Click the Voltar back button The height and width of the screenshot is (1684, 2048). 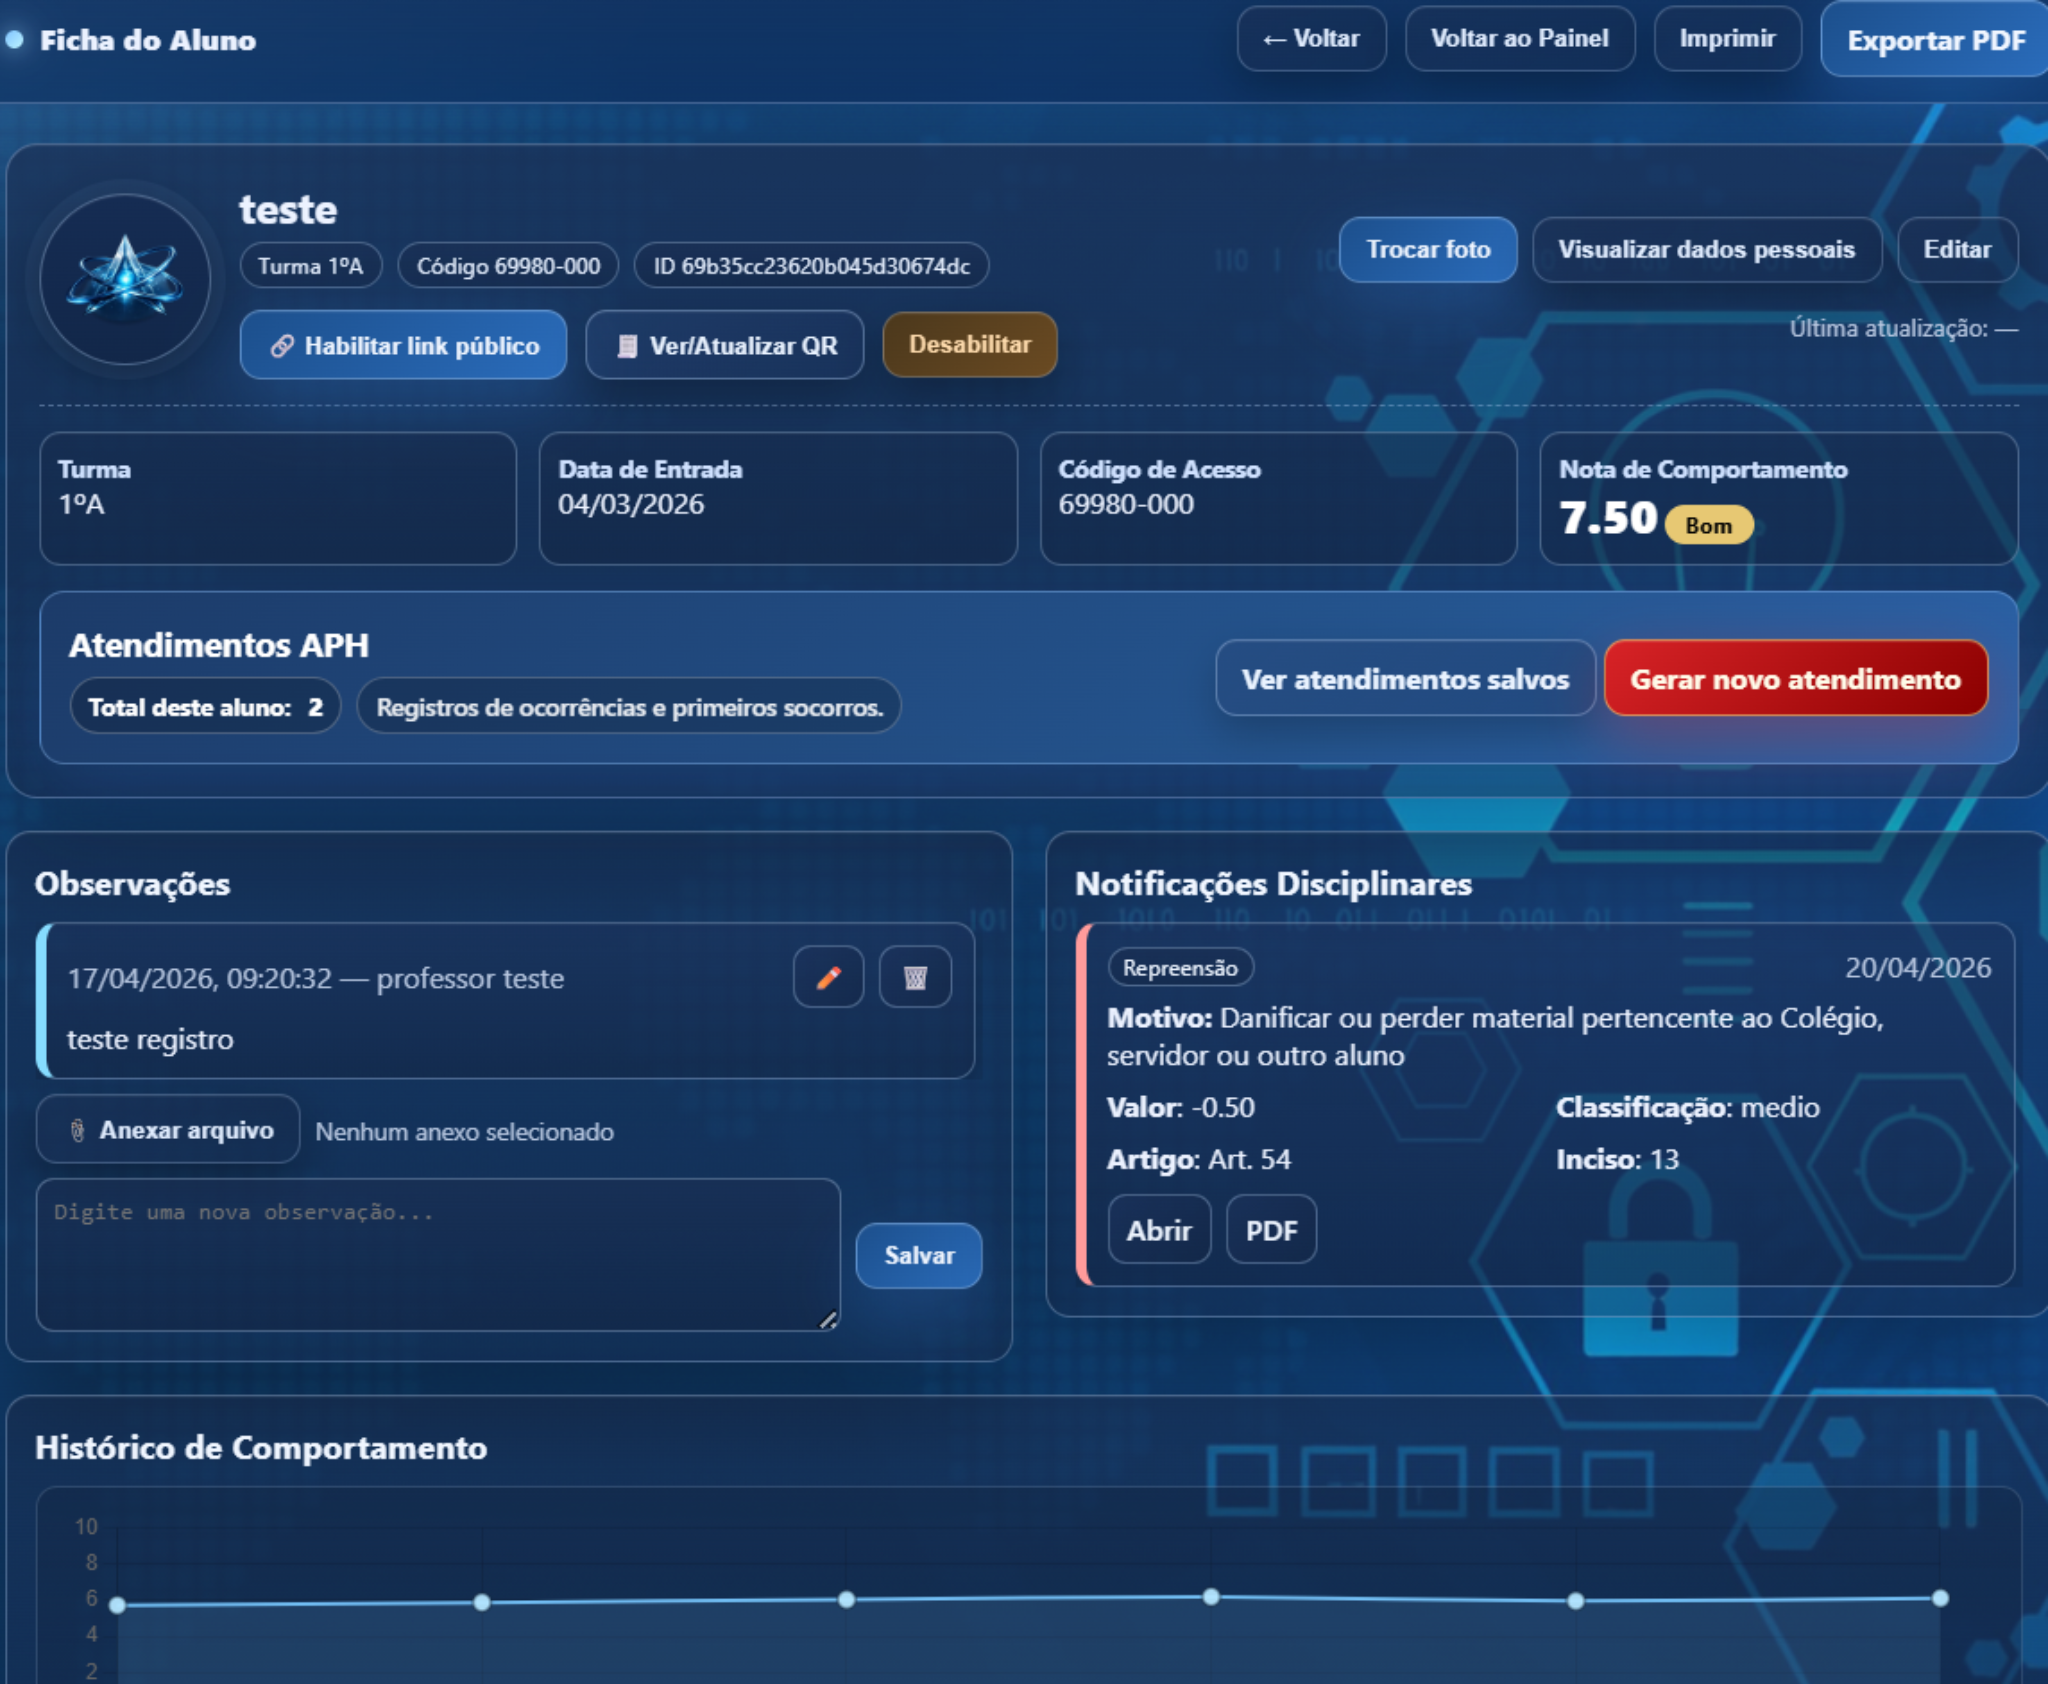click(x=1311, y=39)
